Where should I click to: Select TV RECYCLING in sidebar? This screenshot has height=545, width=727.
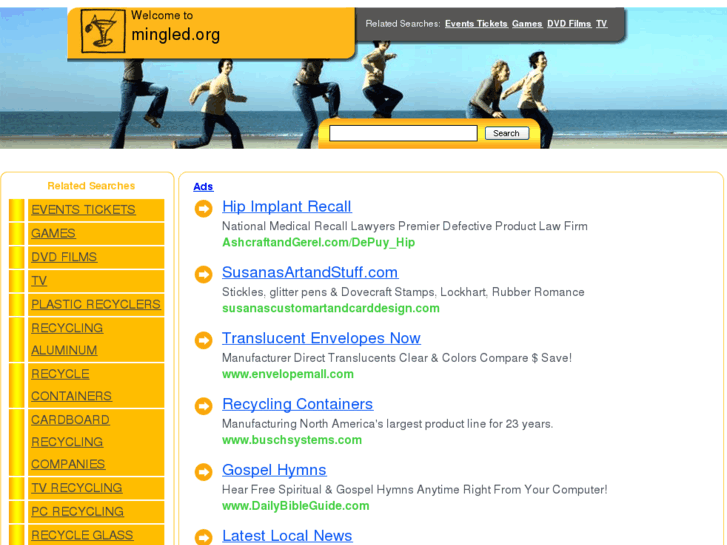coord(77,488)
